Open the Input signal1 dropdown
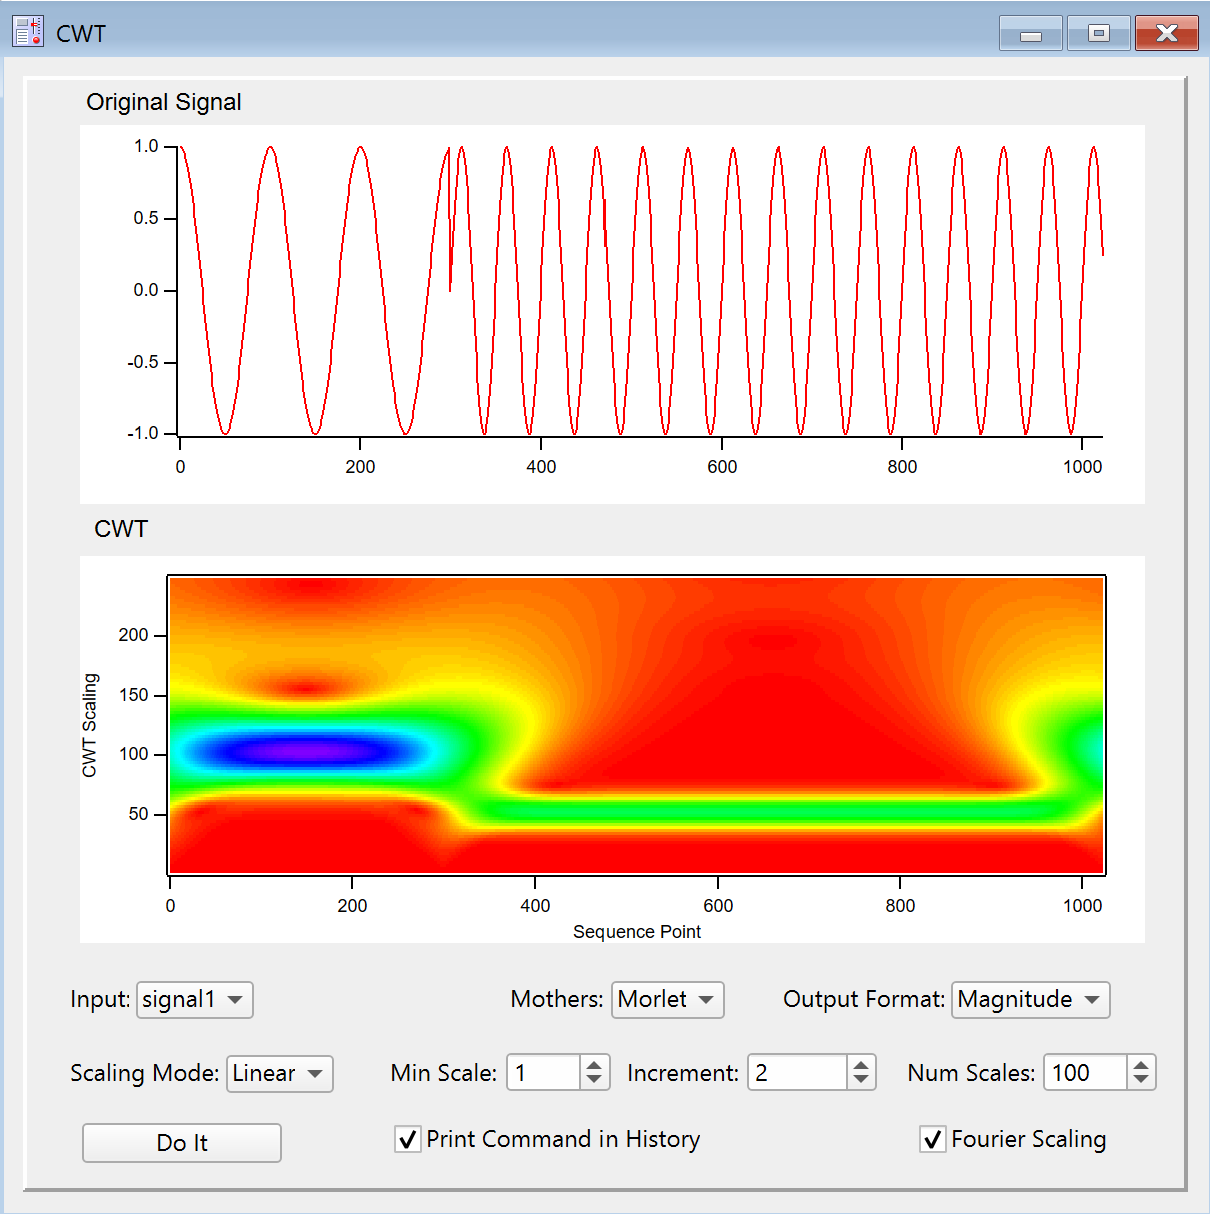 point(195,1000)
